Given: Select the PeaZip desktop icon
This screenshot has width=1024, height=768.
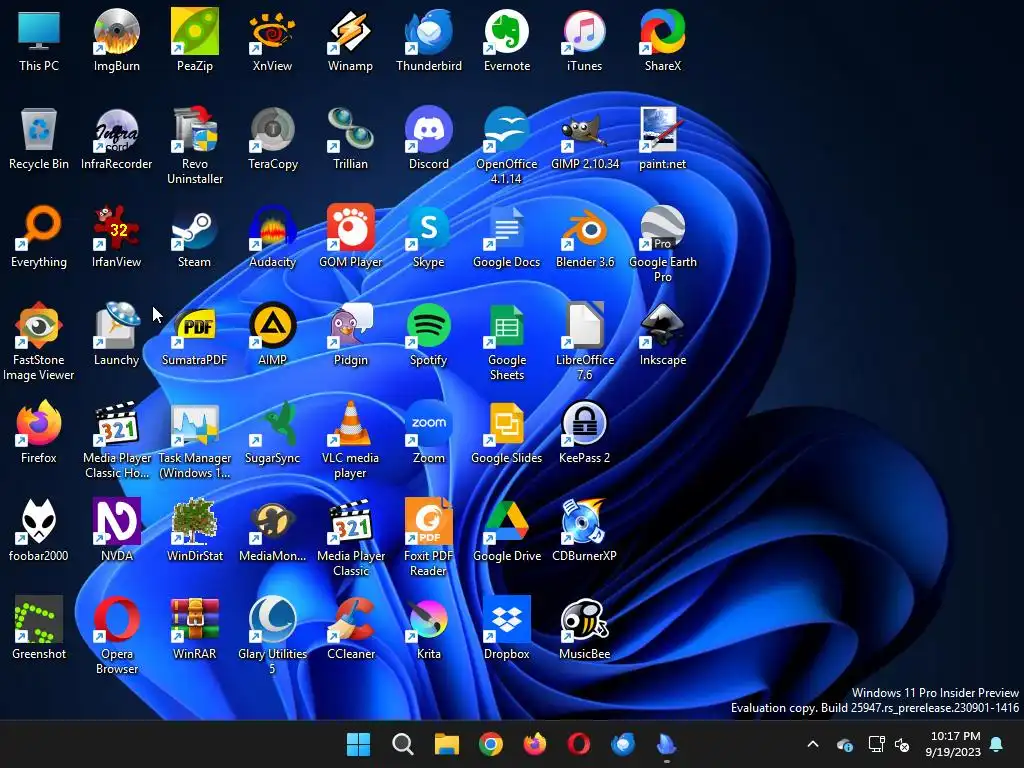Looking at the screenshot, I should point(195,31).
